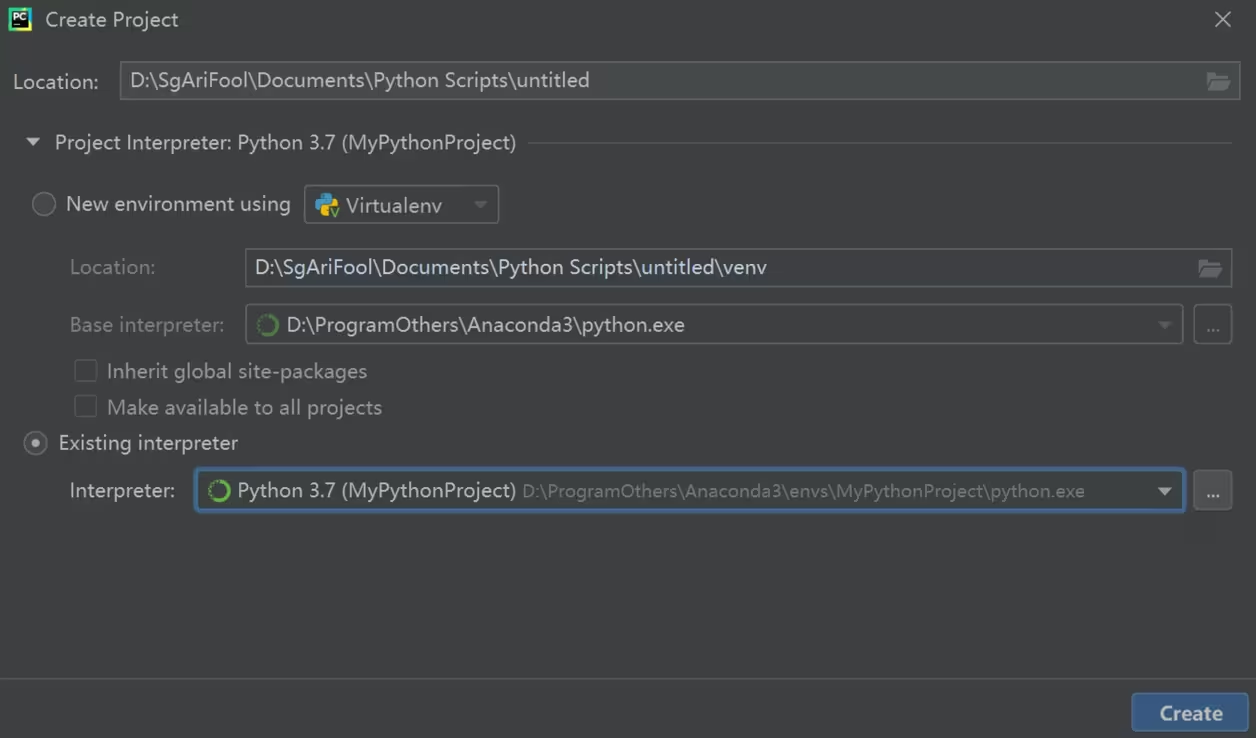This screenshot has height=738, width=1256.
Task: Click the envs\MyPythonProject\python.exe path text
Action: pyautogui.click(x=804, y=492)
